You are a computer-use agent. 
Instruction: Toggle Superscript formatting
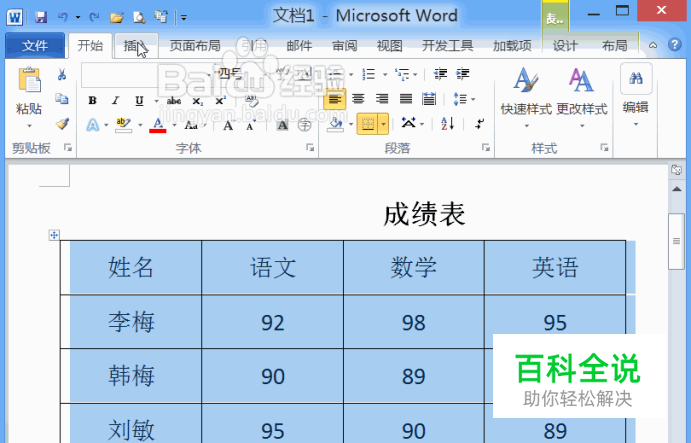tap(221, 101)
